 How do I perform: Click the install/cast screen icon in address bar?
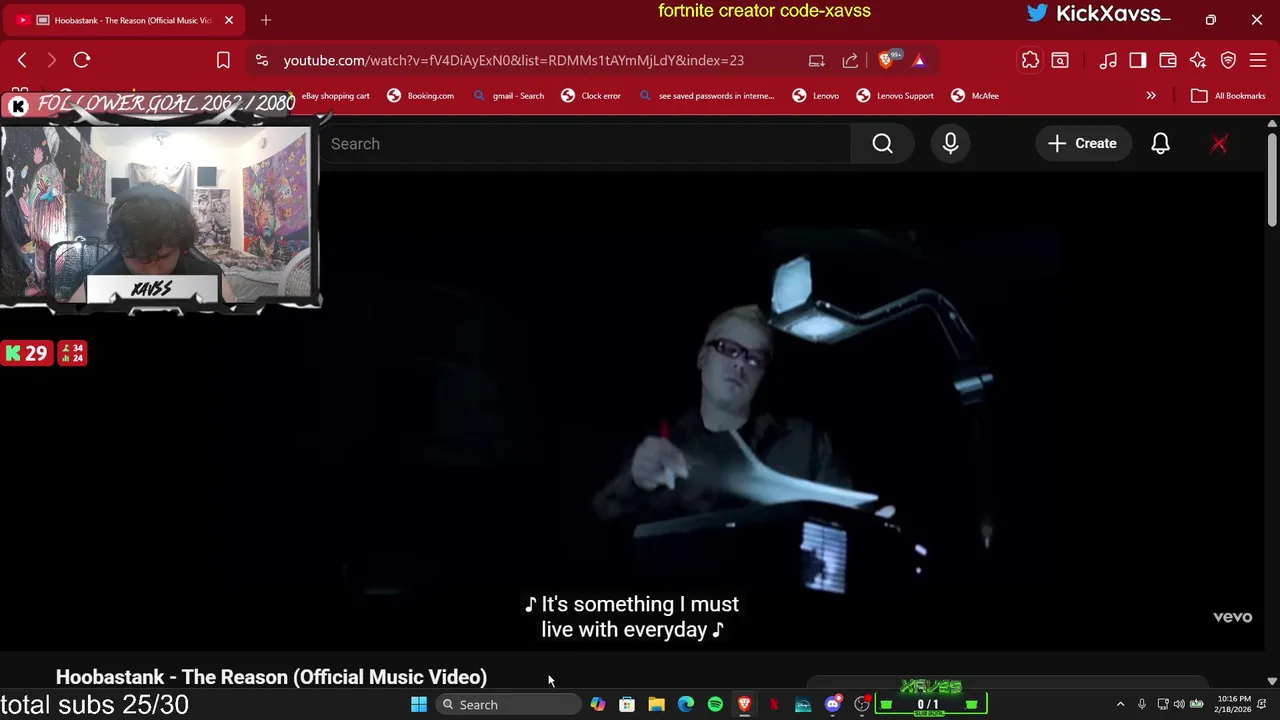817,60
